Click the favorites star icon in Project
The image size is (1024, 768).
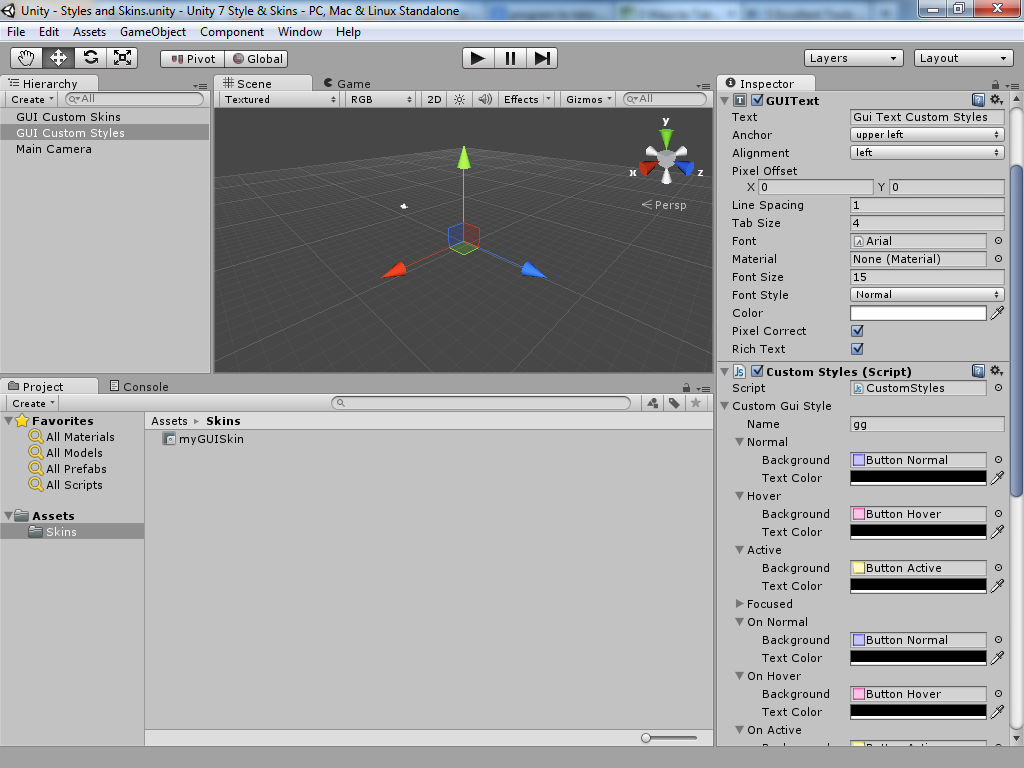(x=696, y=403)
